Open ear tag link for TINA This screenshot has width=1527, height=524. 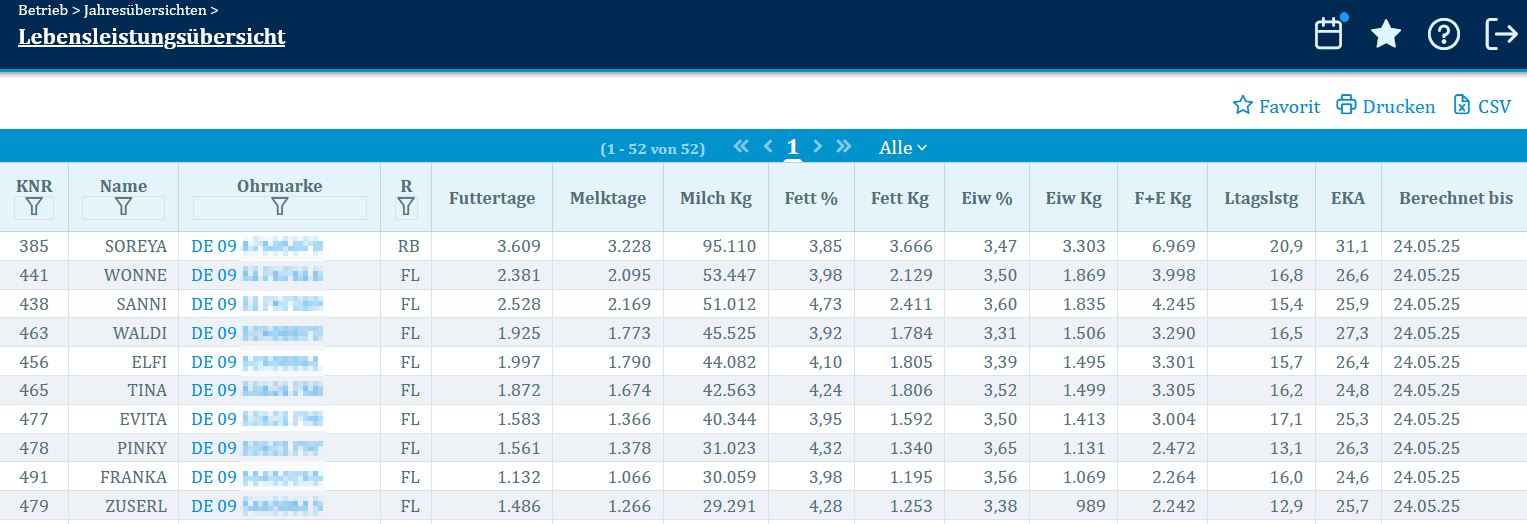click(257, 390)
